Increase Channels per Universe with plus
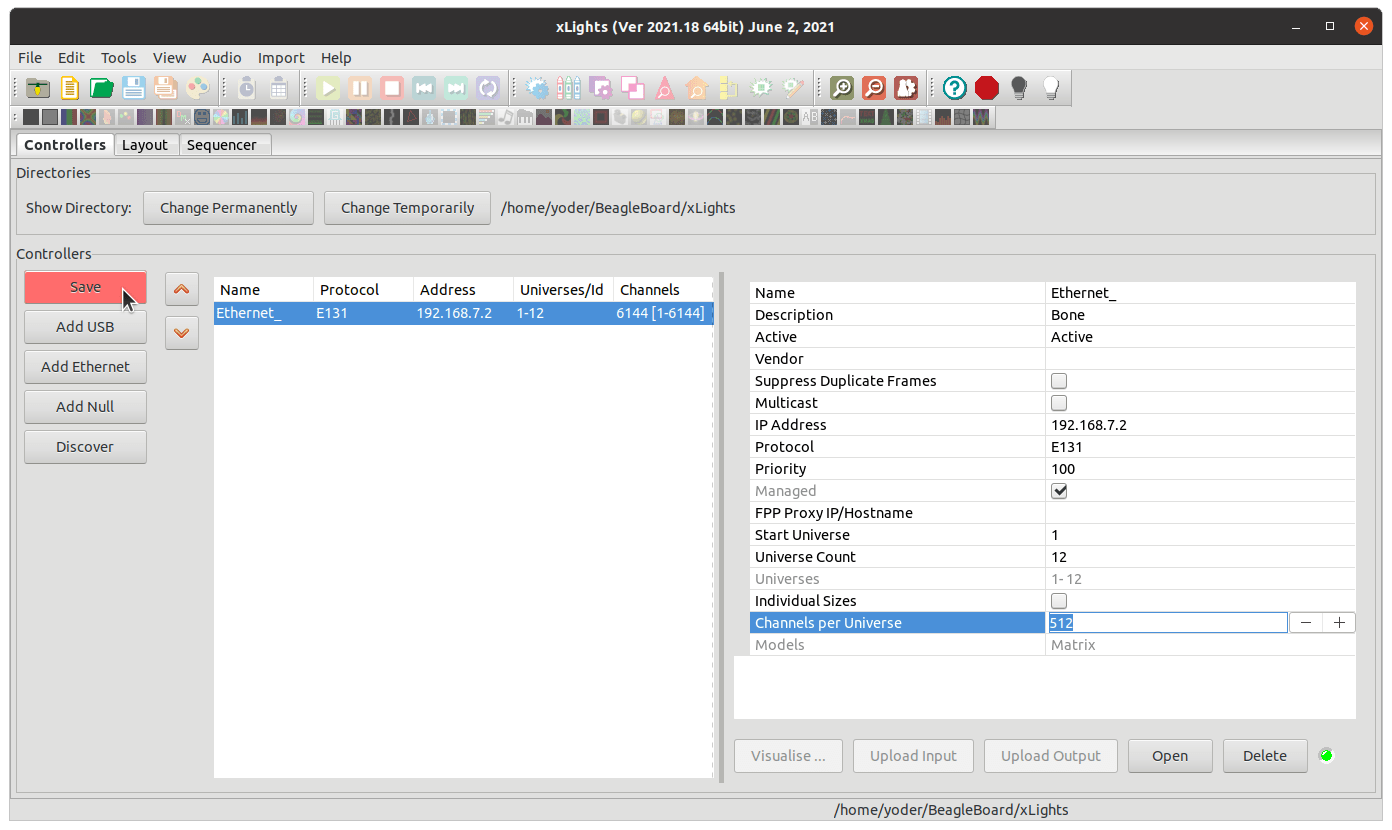Viewport: 1392px width, 830px height. point(1339,623)
